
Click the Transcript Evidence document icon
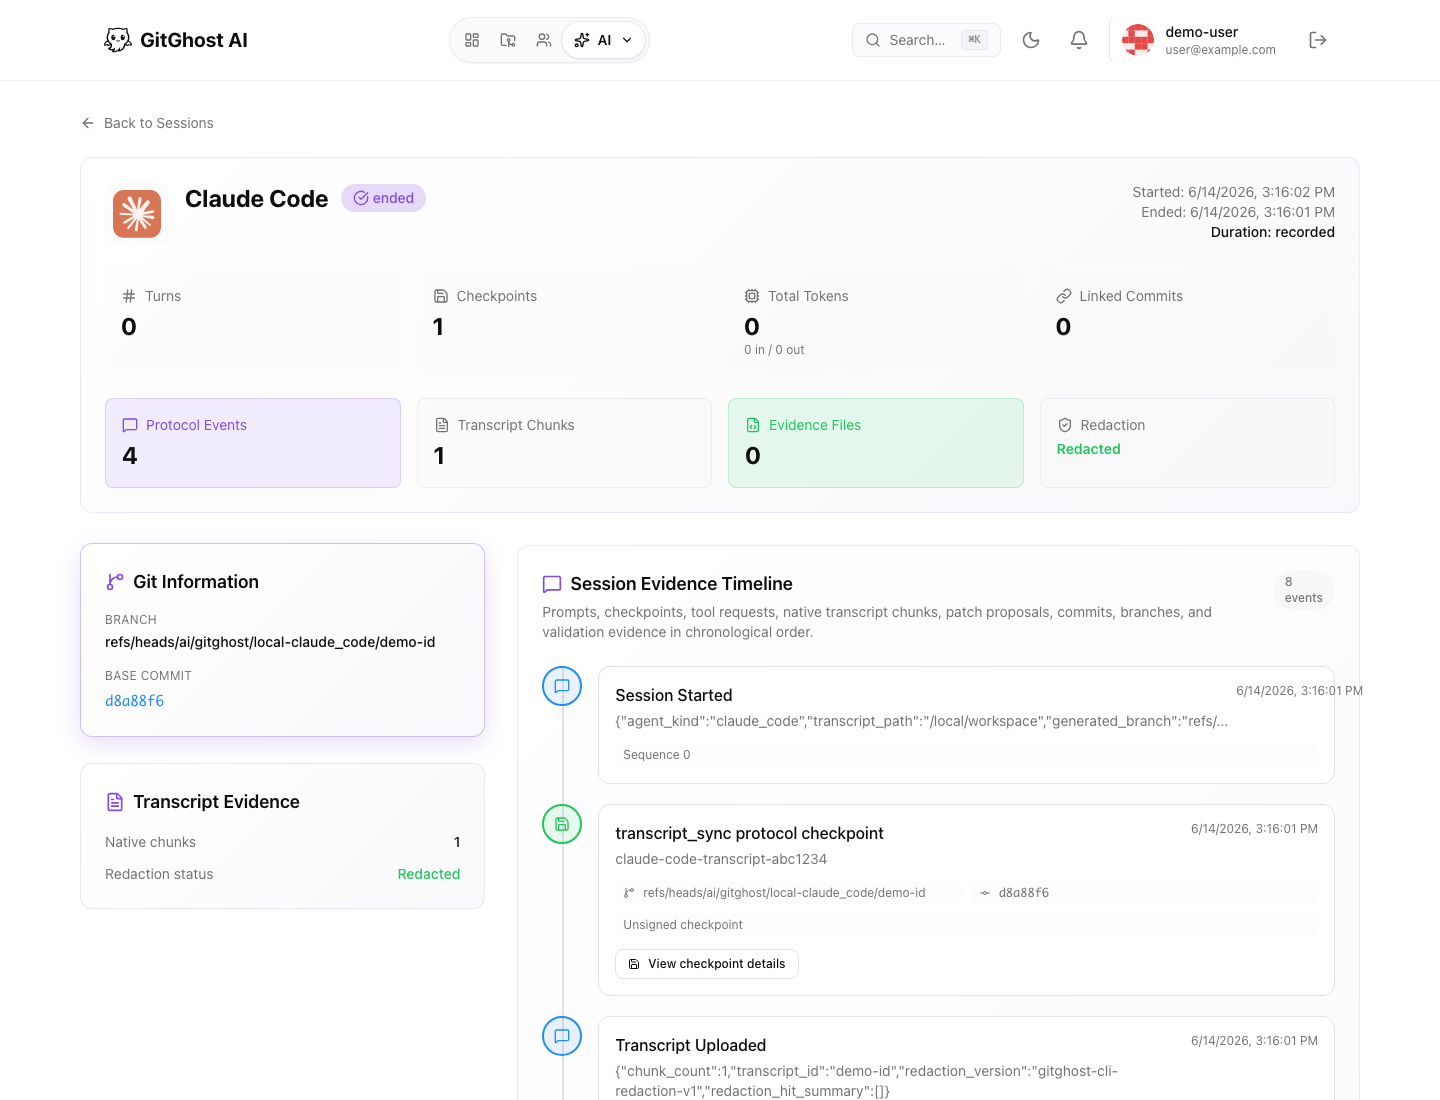[x=115, y=802]
